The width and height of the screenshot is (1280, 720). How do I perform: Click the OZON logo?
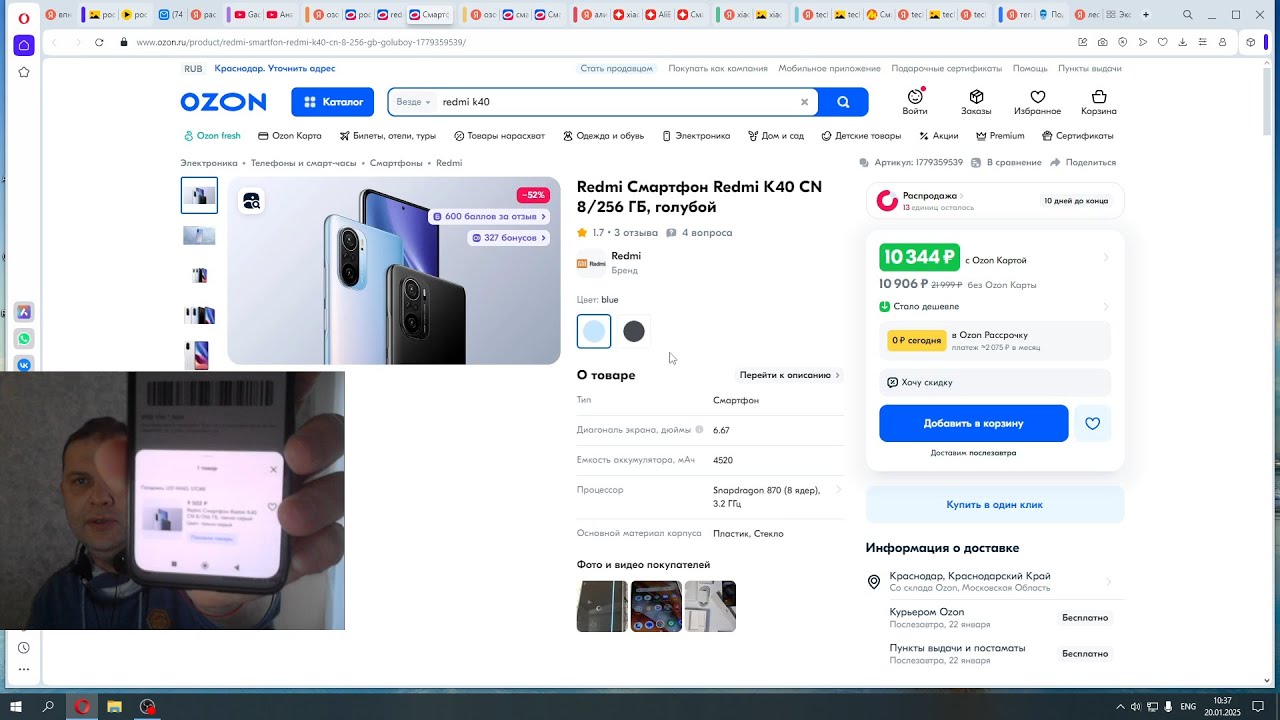(x=223, y=102)
